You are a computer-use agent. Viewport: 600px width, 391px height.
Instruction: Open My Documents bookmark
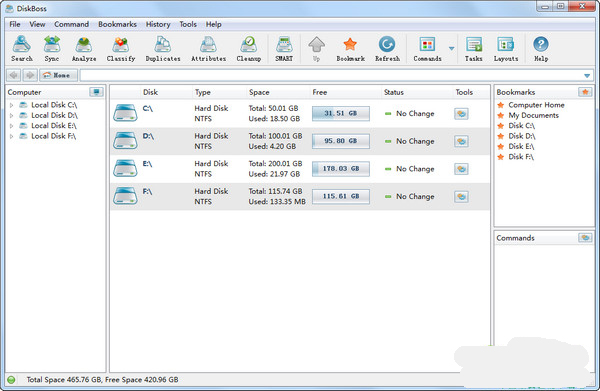pyautogui.click(x=533, y=115)
